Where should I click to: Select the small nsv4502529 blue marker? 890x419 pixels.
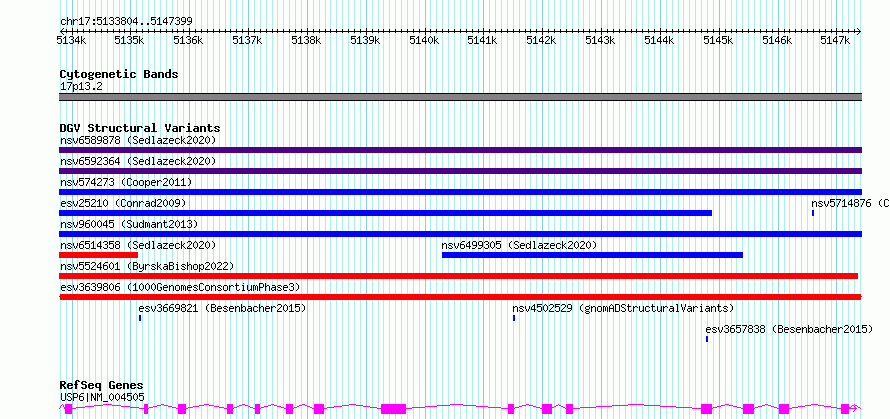click(x=514, y=318)
